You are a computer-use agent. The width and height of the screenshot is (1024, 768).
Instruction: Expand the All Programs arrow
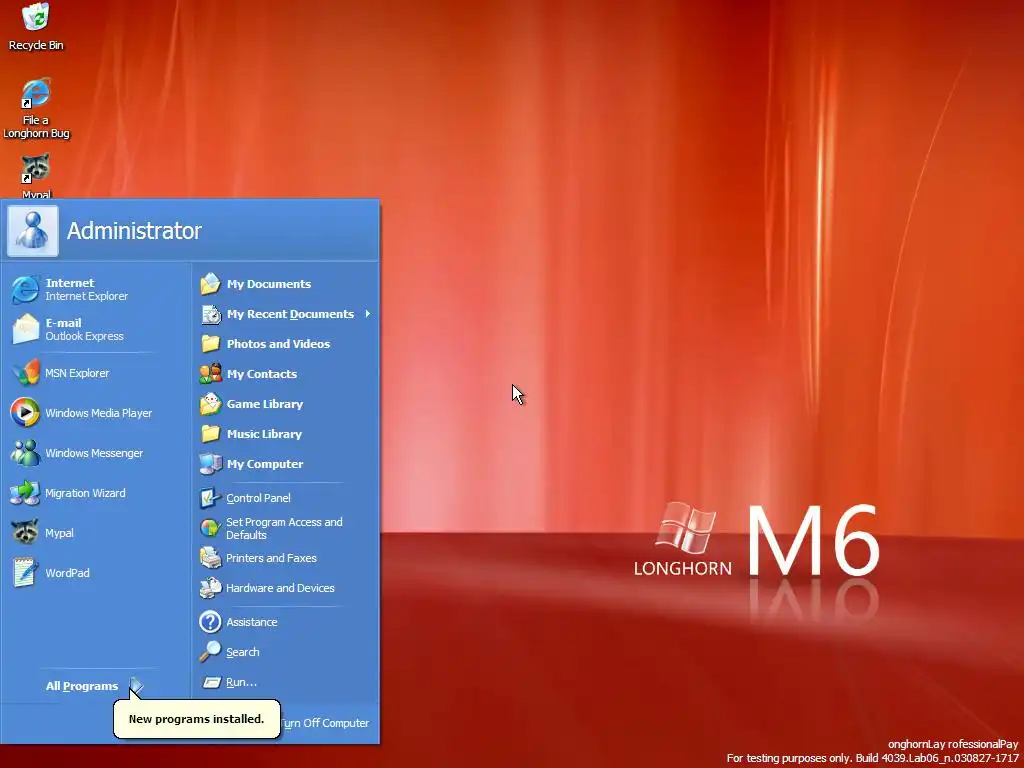click(136, 686)
